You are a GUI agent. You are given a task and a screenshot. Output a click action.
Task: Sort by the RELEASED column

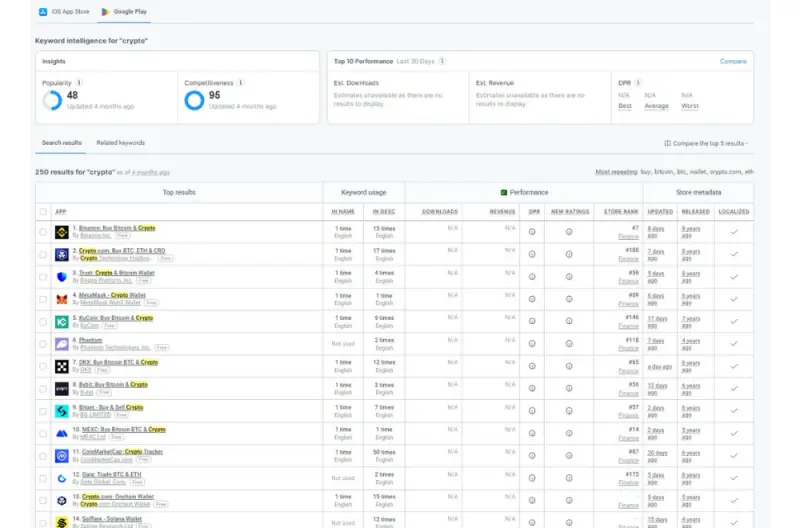(695, 212)
